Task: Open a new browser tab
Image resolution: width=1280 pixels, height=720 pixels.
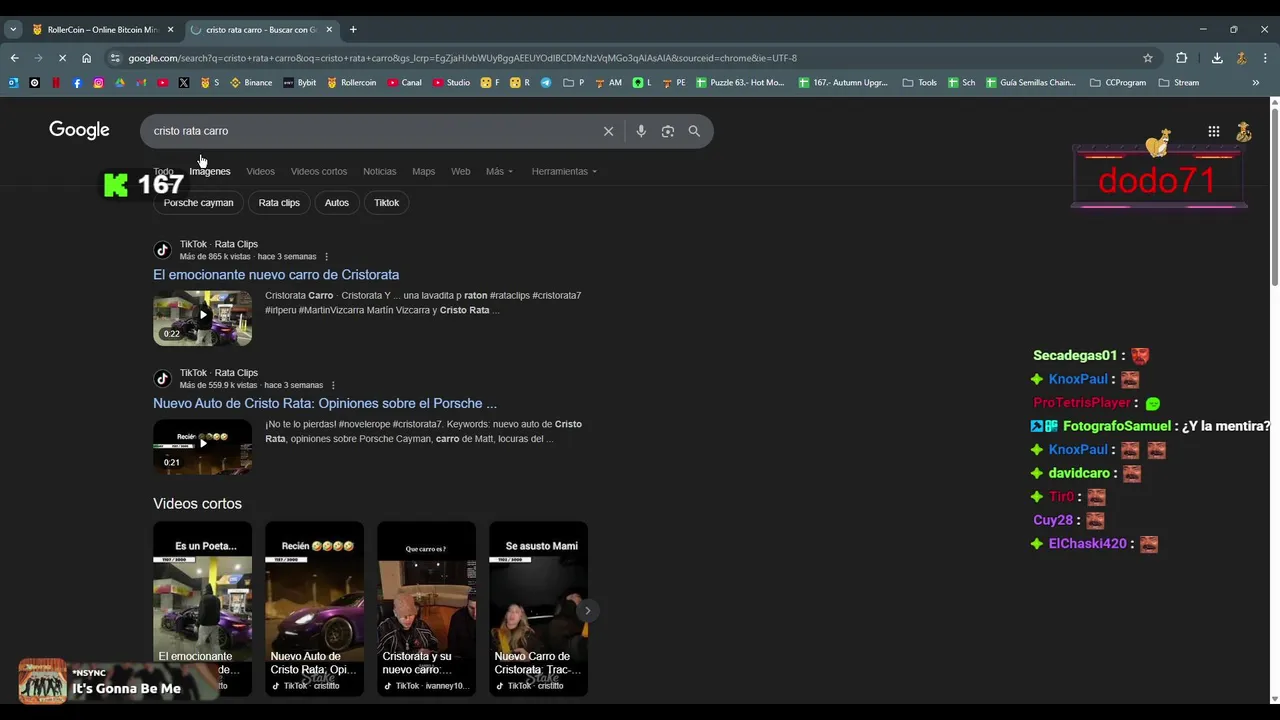Action: click(353, 29)
